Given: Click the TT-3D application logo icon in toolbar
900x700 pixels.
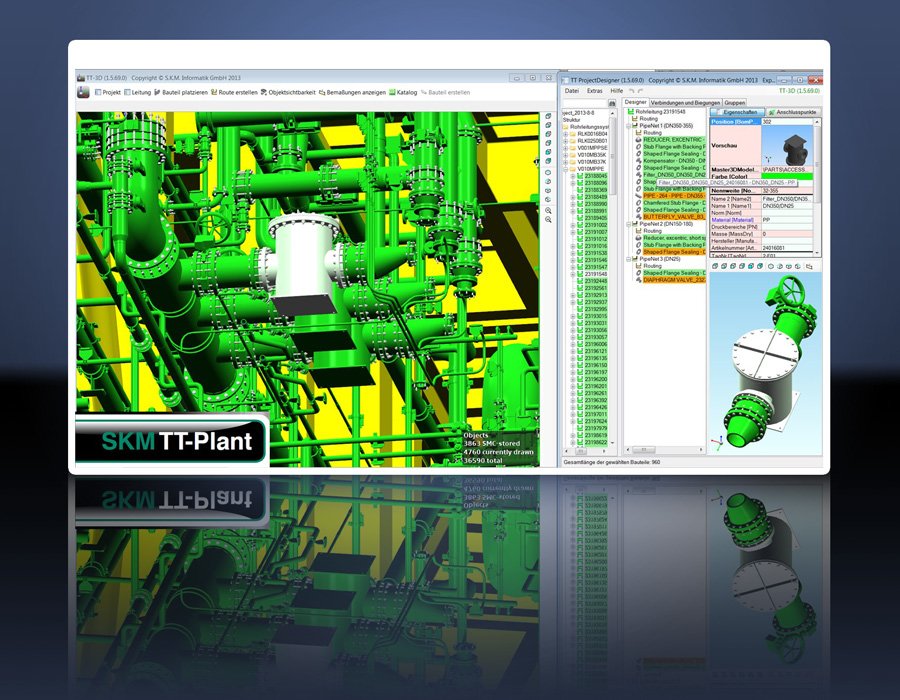Looking at the screenshot, I should pos(83,92).
